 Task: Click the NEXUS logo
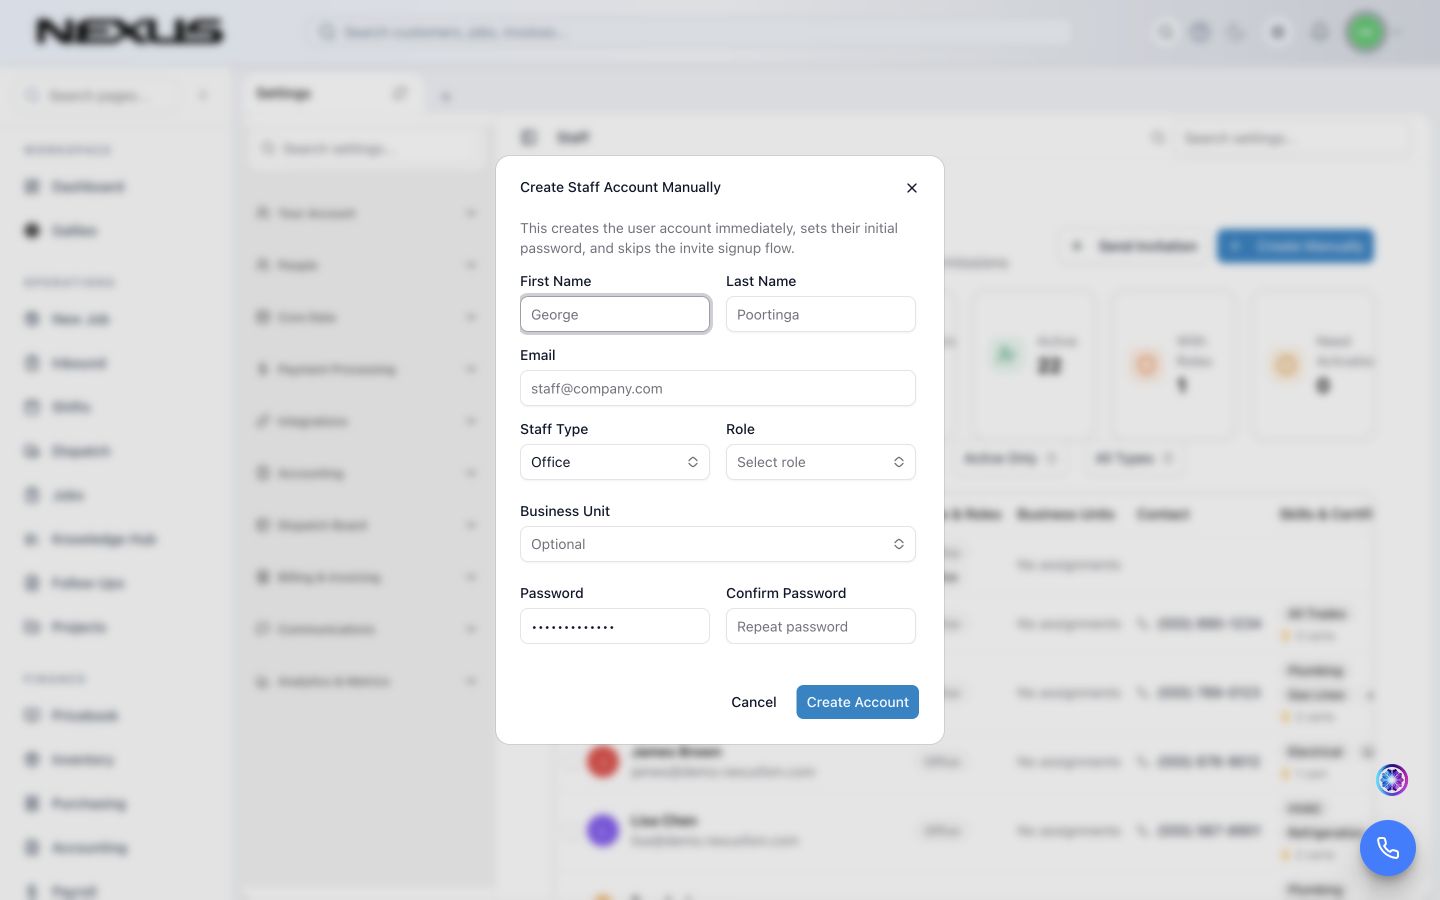point(130,32)
